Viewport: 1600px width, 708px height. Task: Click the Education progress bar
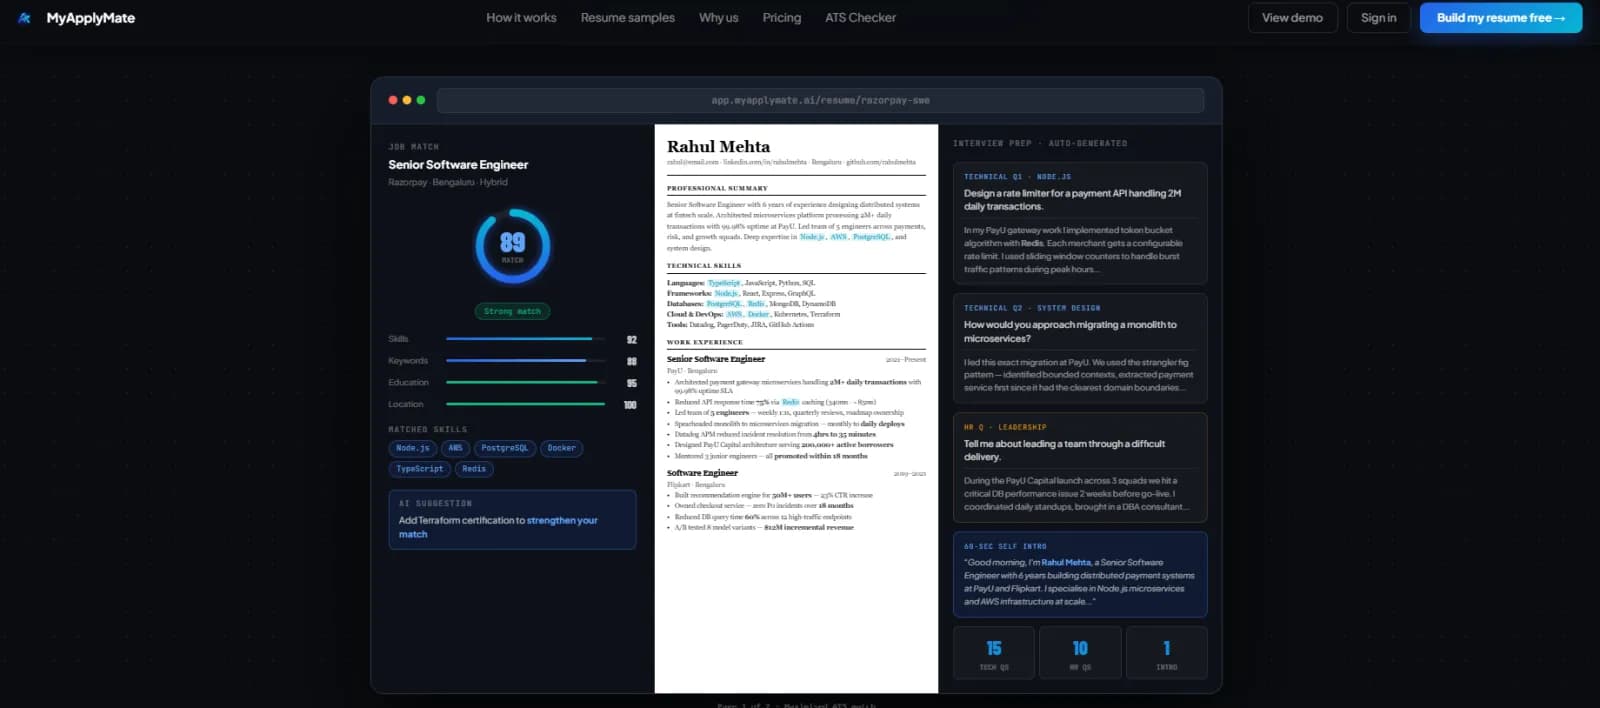[525, 382]
